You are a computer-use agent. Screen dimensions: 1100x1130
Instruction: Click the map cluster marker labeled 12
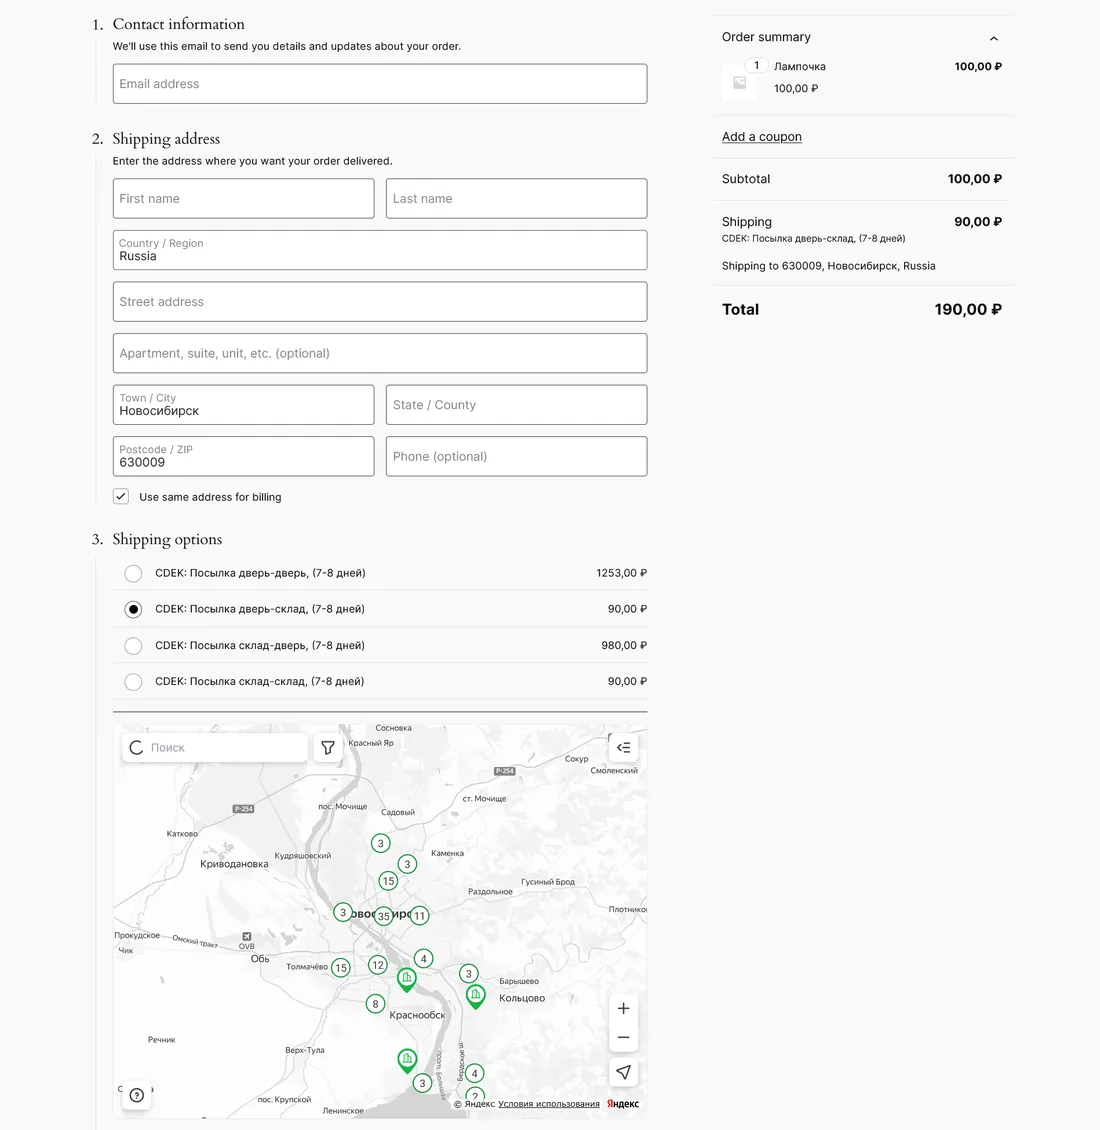click(378, 965)
